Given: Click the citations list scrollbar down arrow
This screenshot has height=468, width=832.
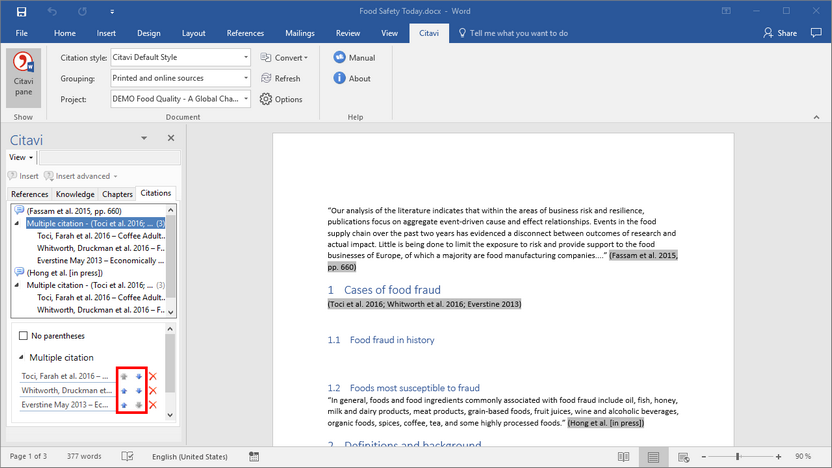Looking at the screenshot, I should [171, 312].
